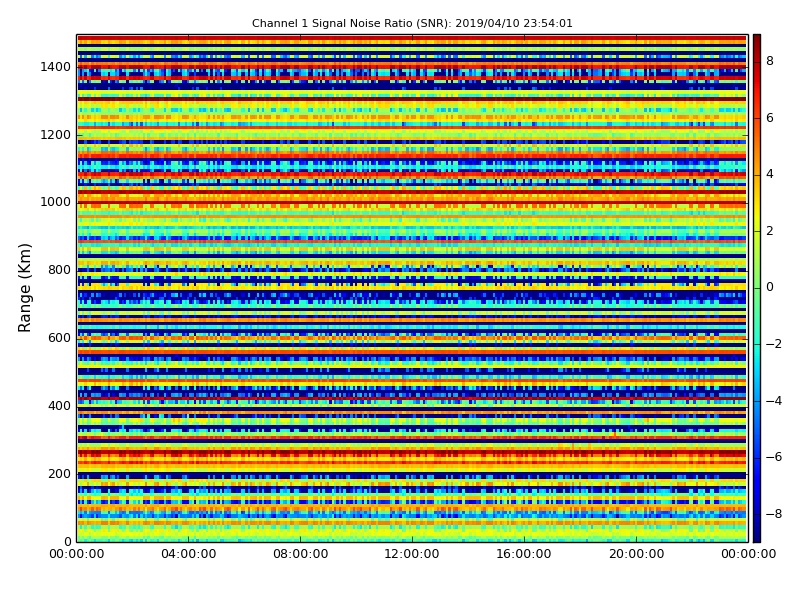Click the colorbar label 0

770,287
